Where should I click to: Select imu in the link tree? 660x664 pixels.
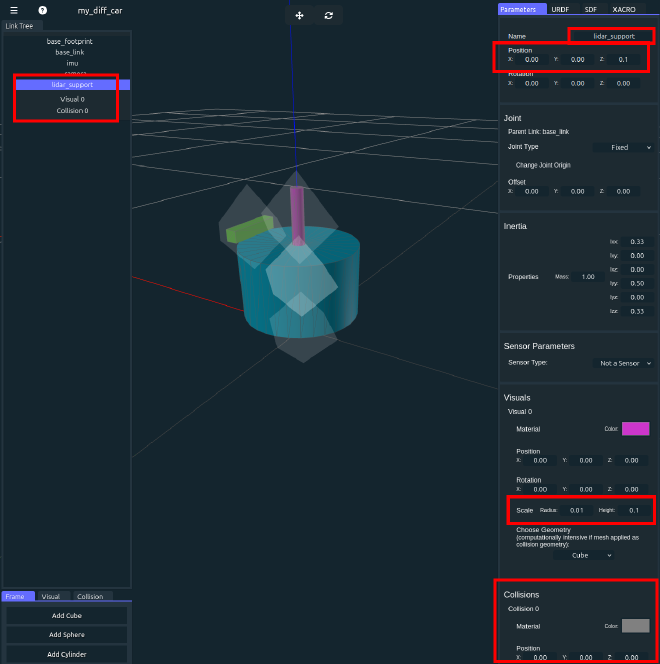(72, 64)
